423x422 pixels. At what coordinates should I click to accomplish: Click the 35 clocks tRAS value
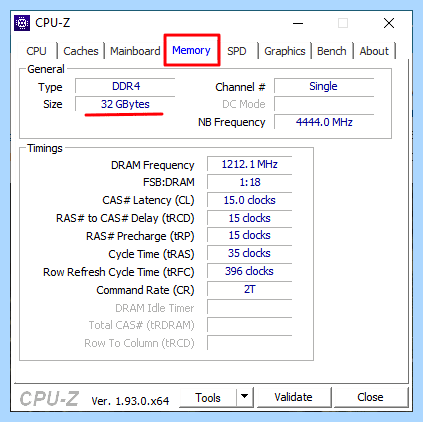point(250,253)
